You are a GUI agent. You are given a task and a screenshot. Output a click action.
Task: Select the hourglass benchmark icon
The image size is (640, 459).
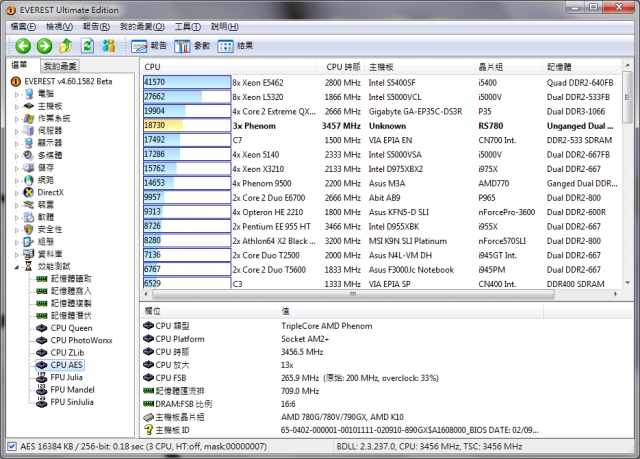(x=29, y=266)
